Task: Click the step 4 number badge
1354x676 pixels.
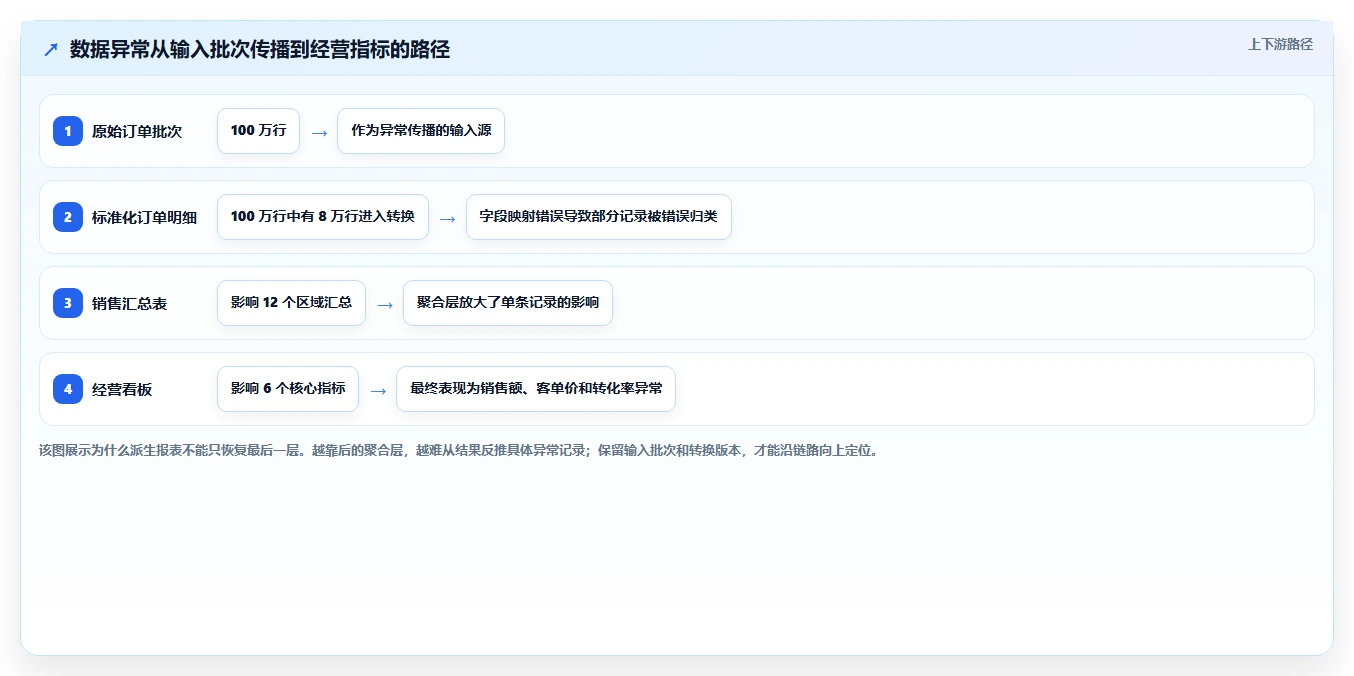Action: click(68, 389)
